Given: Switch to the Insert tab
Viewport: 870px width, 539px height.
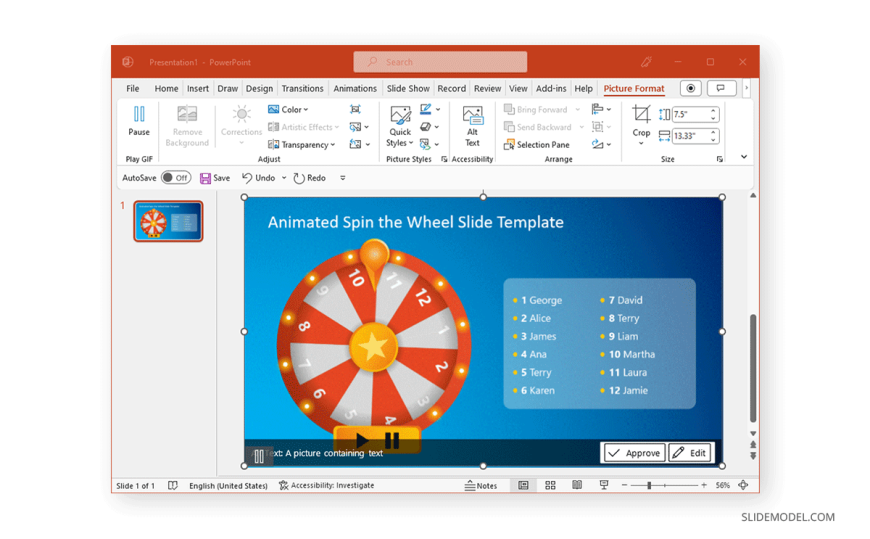Looking at the screenshot, I should pyautogui.click(x=198, y=88).
